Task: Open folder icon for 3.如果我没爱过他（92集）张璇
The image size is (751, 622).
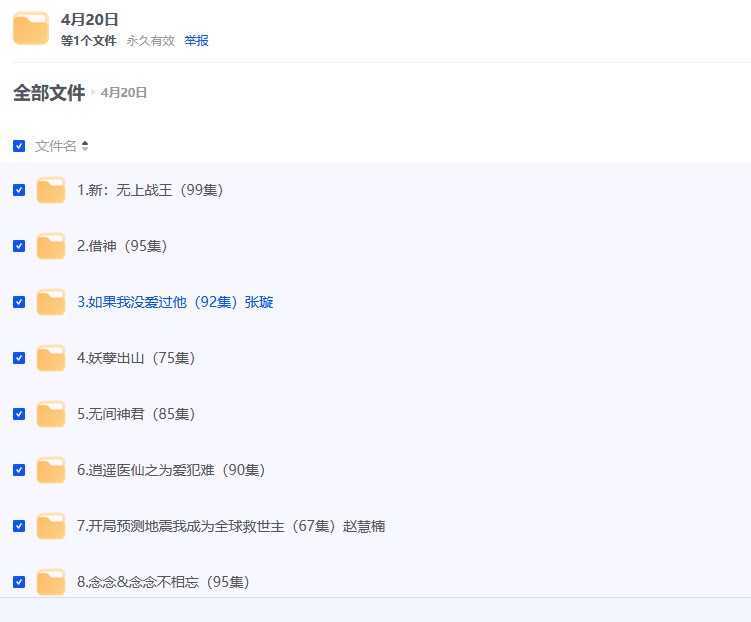Action: pos(51,302)
